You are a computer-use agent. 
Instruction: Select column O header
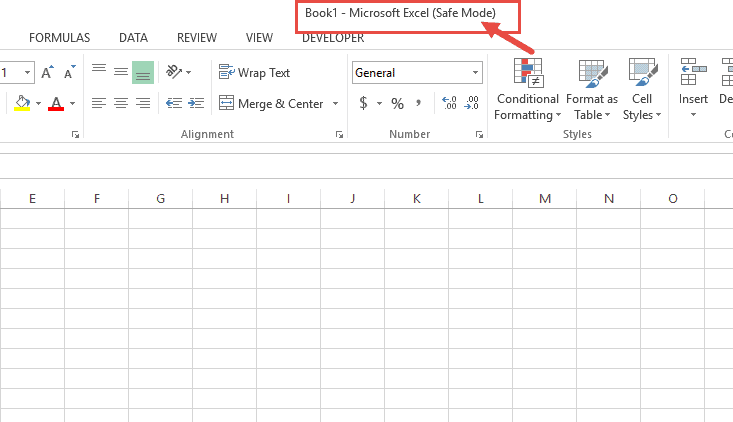673,199
